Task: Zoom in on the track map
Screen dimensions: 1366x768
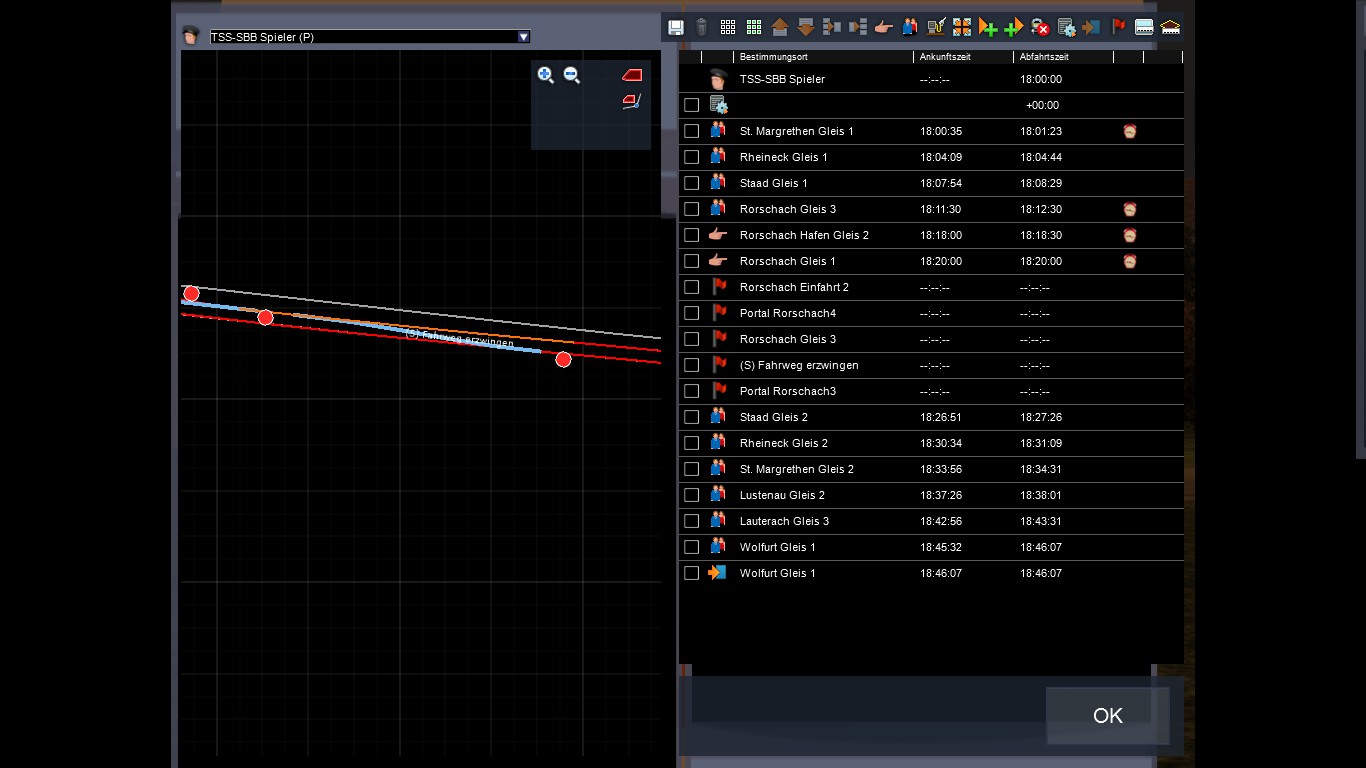Action: tap(545, 75)
